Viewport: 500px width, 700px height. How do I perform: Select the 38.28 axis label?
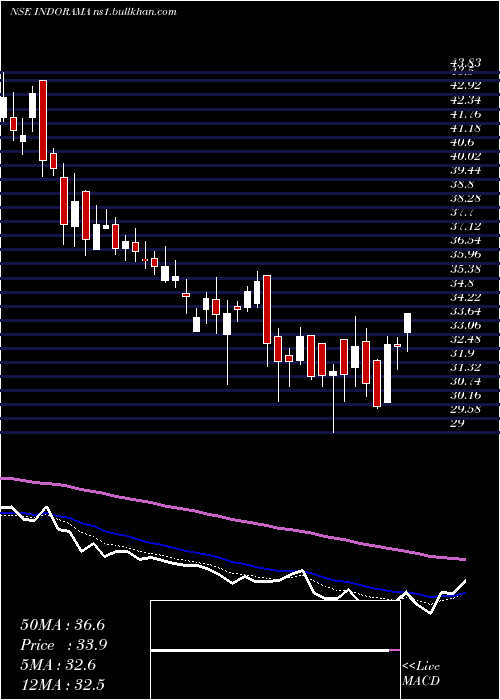tap(466, 199)
